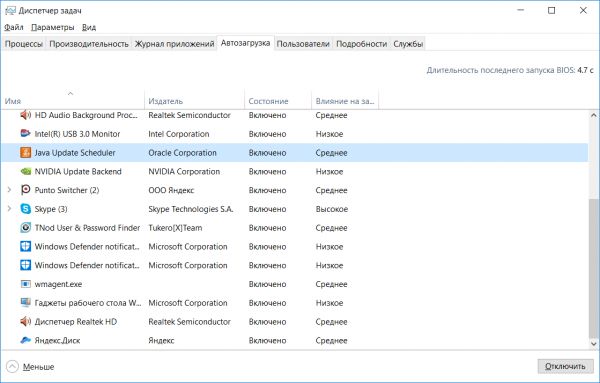Click the Диспетчер Realtek HD speaker icon
600x383 pixels.
(25, 322)
